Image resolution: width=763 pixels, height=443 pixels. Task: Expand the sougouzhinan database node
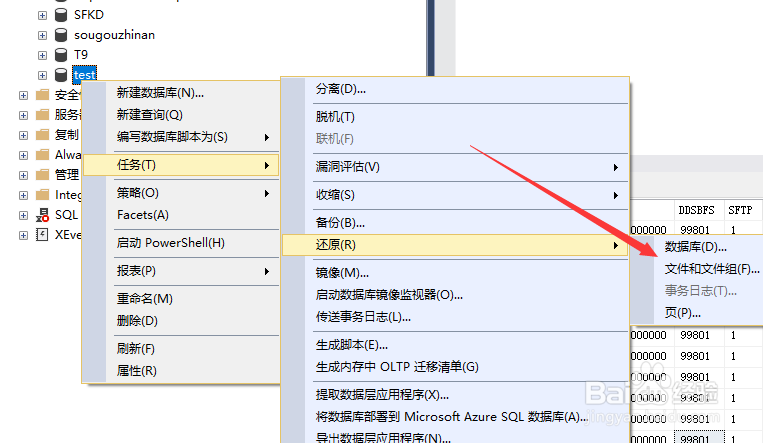(x=42, y=35)
